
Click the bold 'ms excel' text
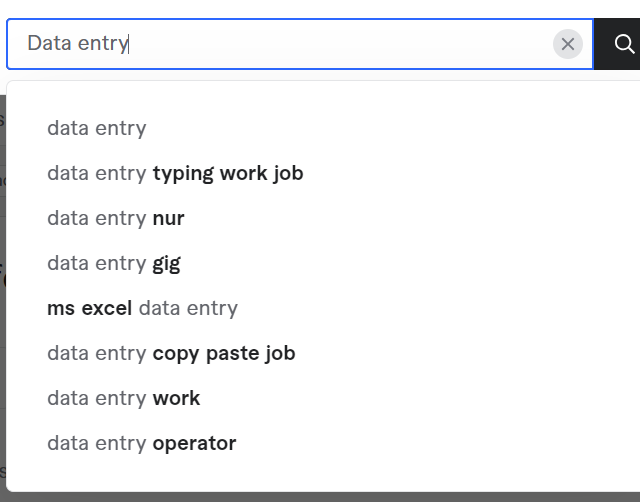pyautogui.click(x=89, y=308)
